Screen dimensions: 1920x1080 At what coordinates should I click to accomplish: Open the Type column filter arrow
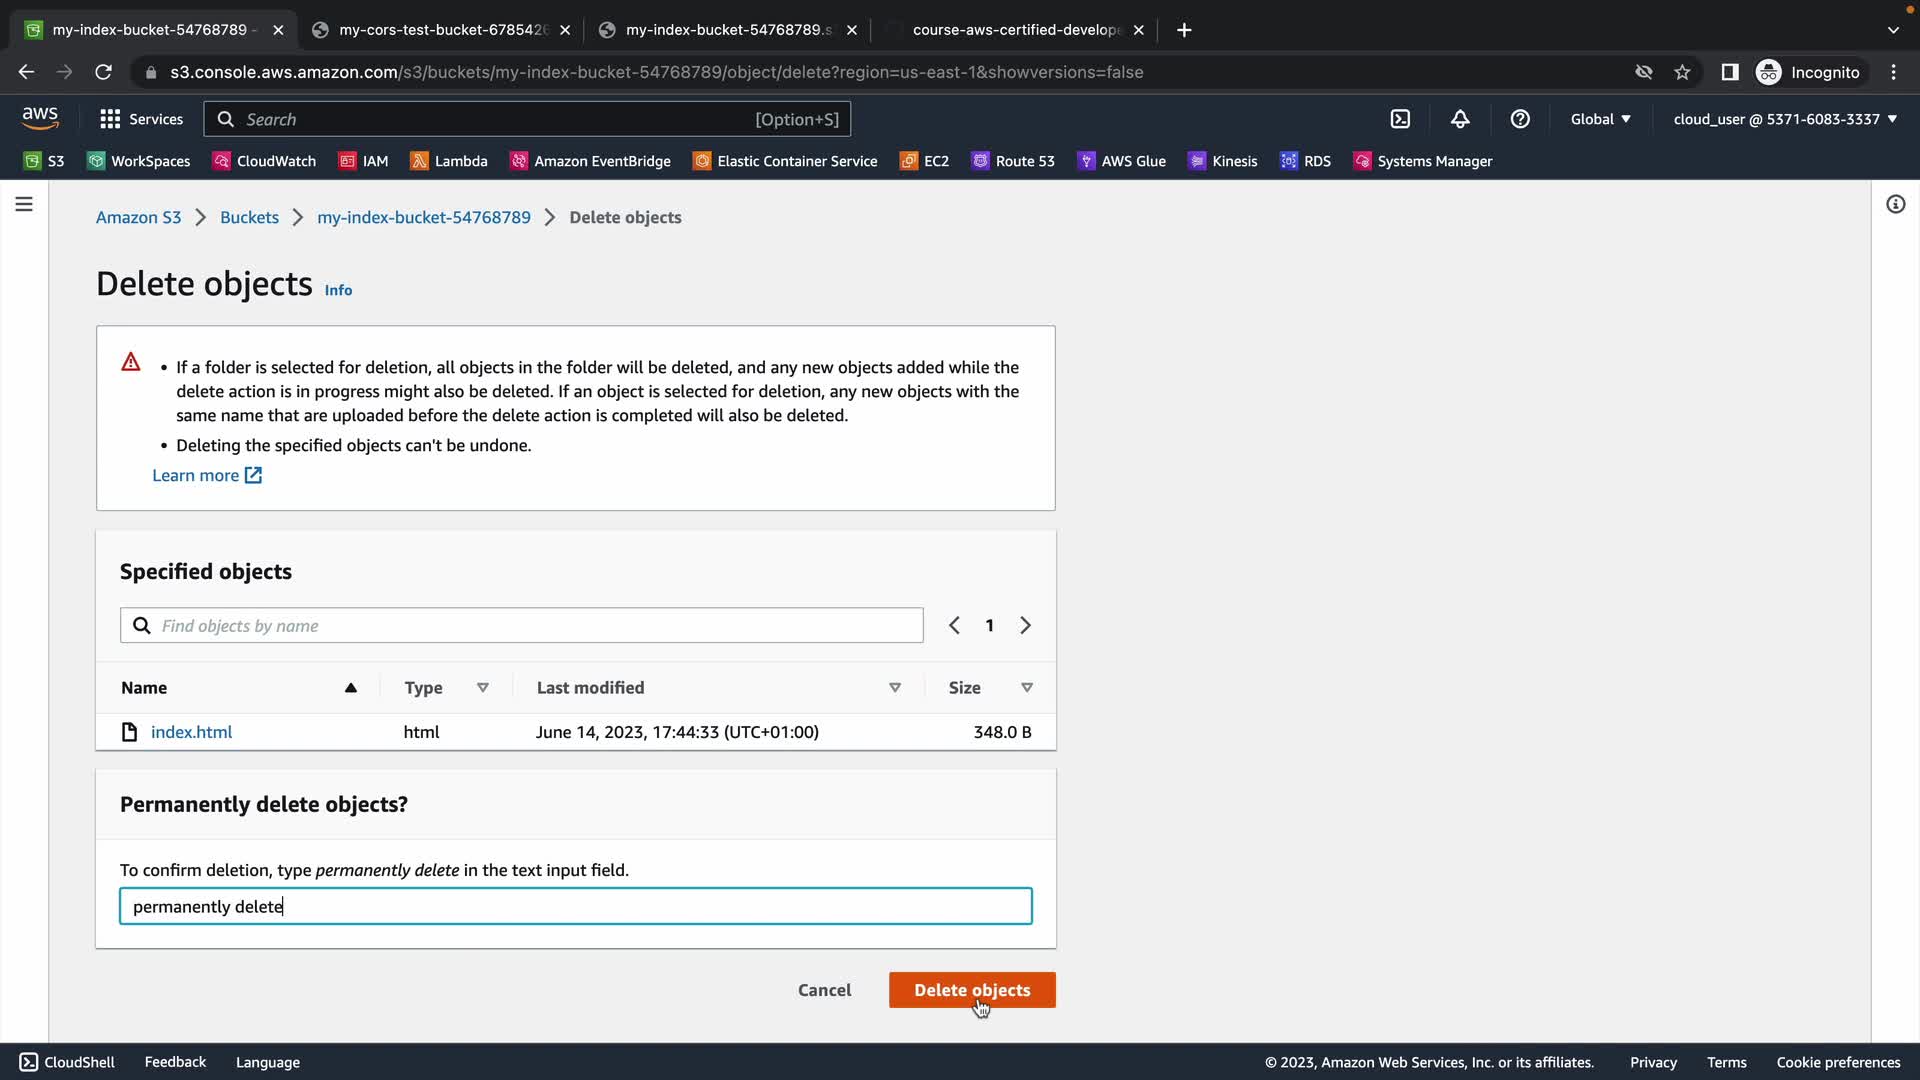[x=483, y=688]
